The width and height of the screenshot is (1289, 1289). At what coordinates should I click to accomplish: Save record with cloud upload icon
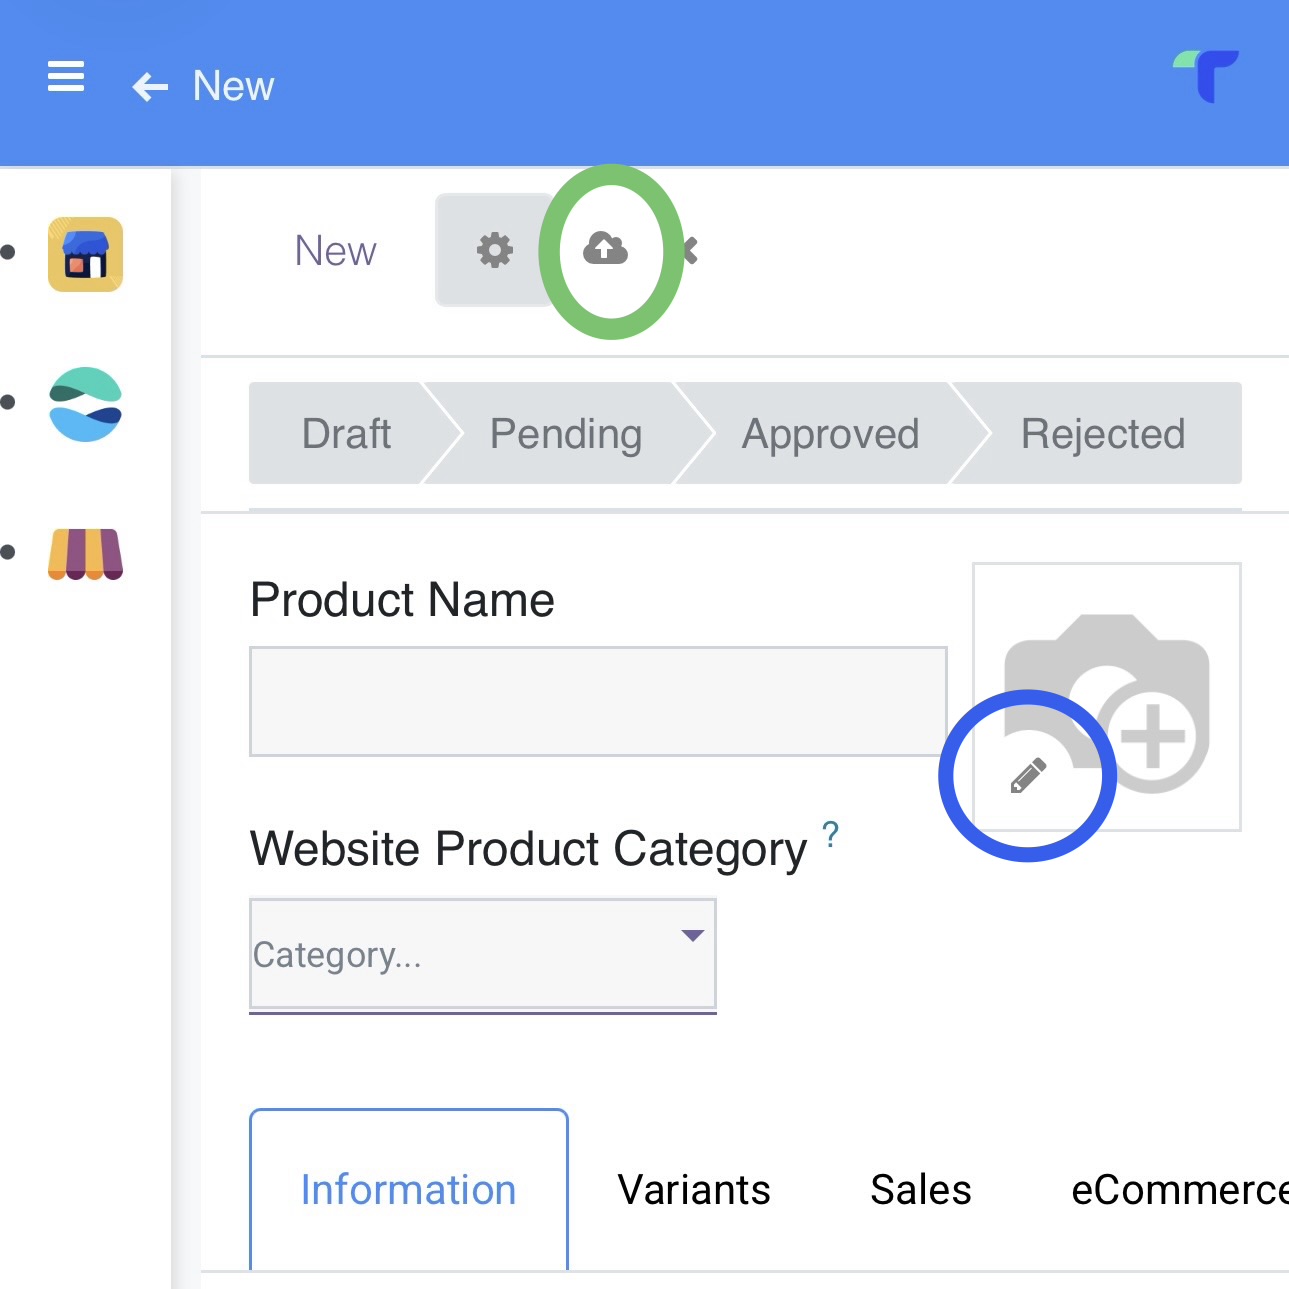(606, 249)
